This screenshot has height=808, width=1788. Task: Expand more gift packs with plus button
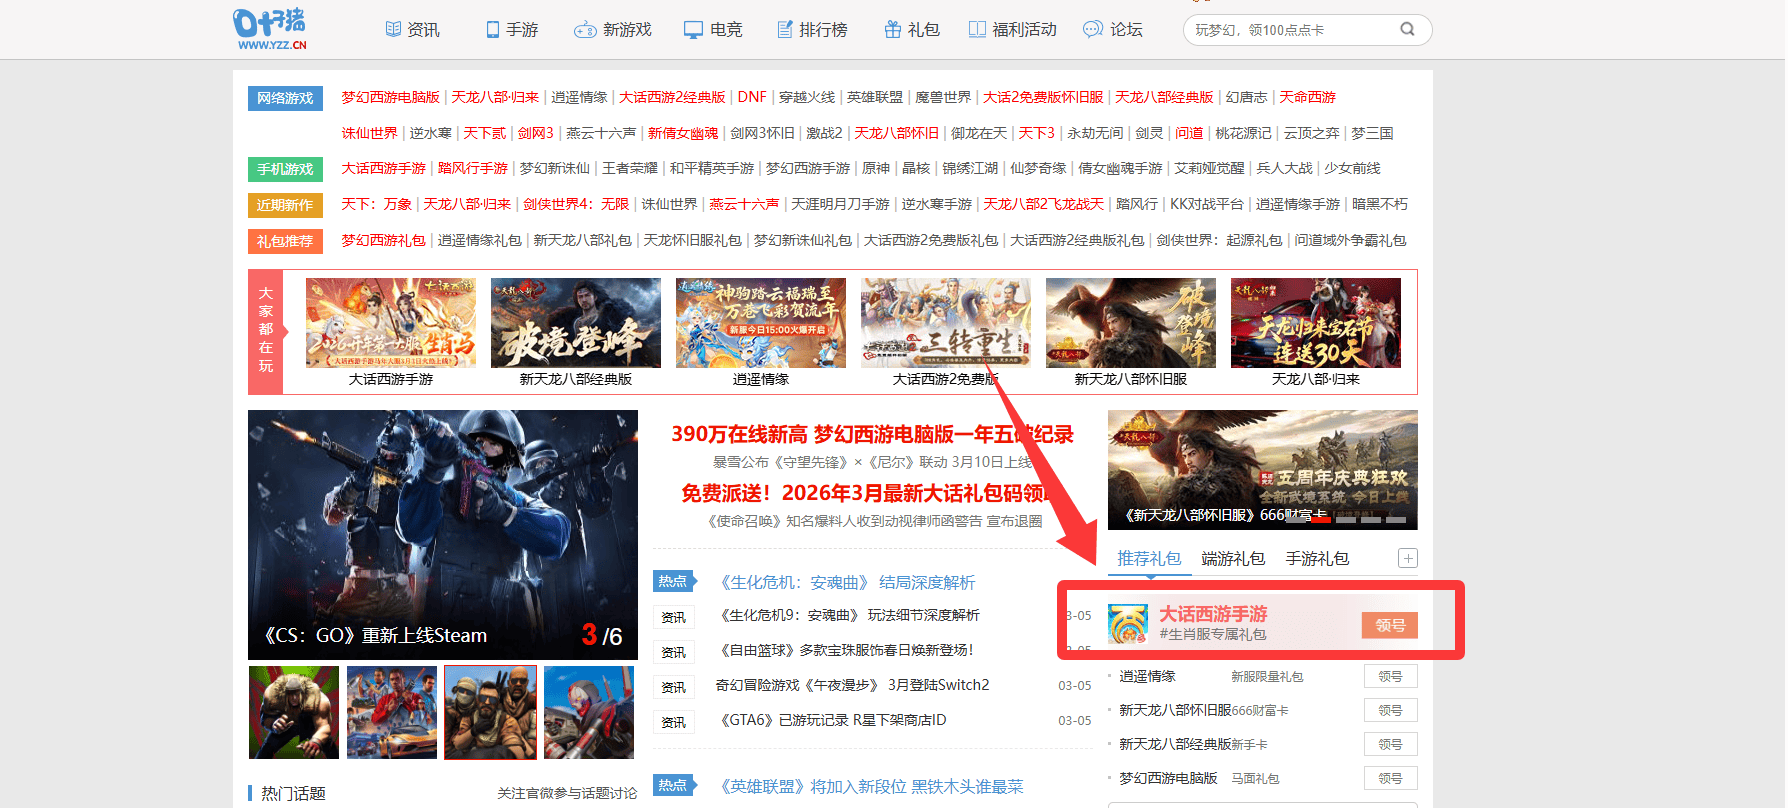(1407, 559)
